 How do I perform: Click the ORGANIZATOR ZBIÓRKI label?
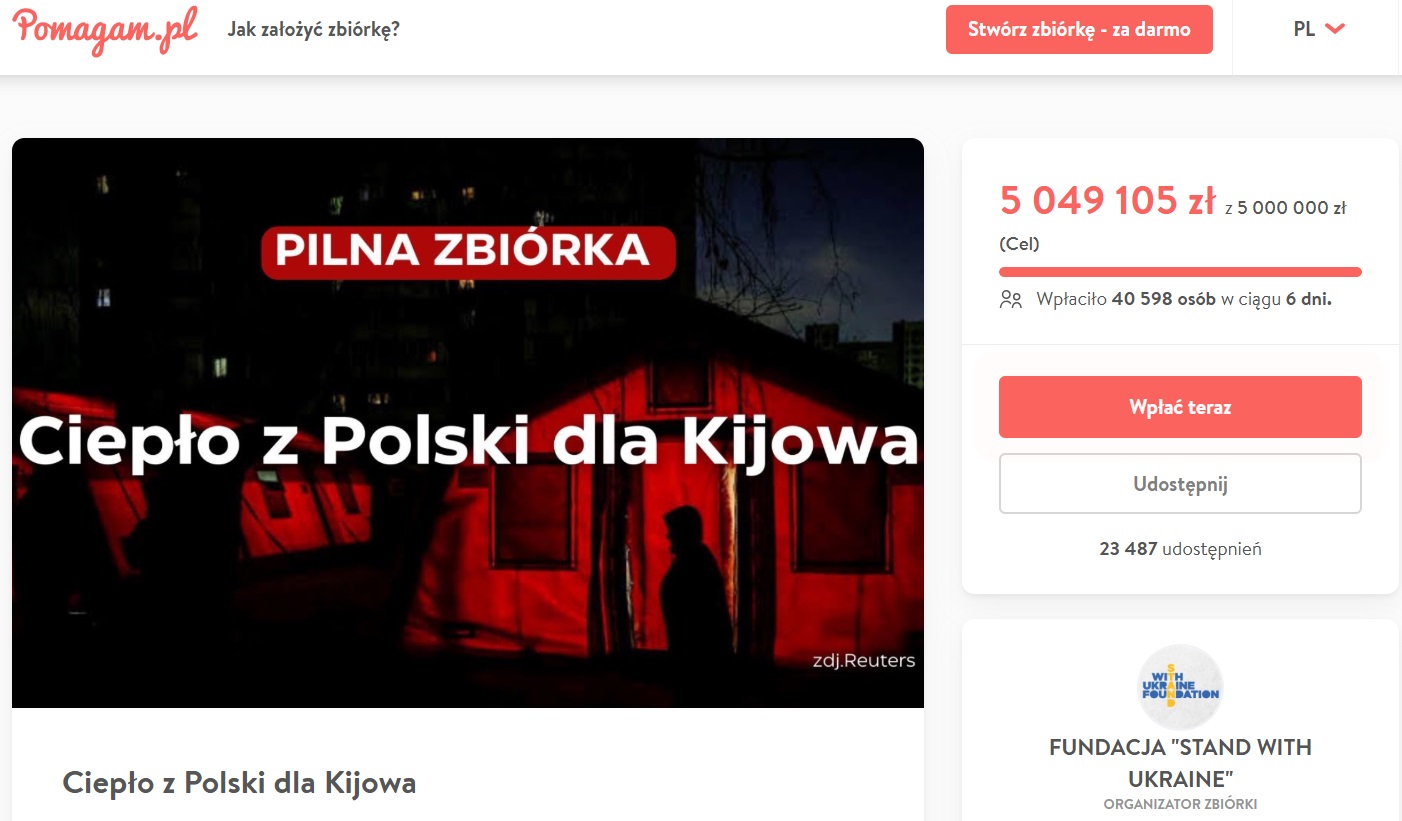click(x=1180, y=805)
